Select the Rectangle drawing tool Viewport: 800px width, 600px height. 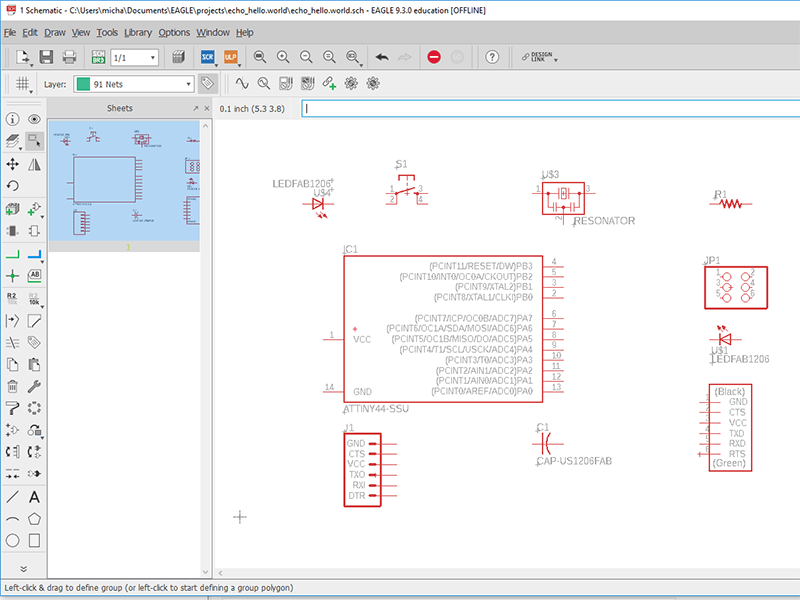[x=34, y=541]
